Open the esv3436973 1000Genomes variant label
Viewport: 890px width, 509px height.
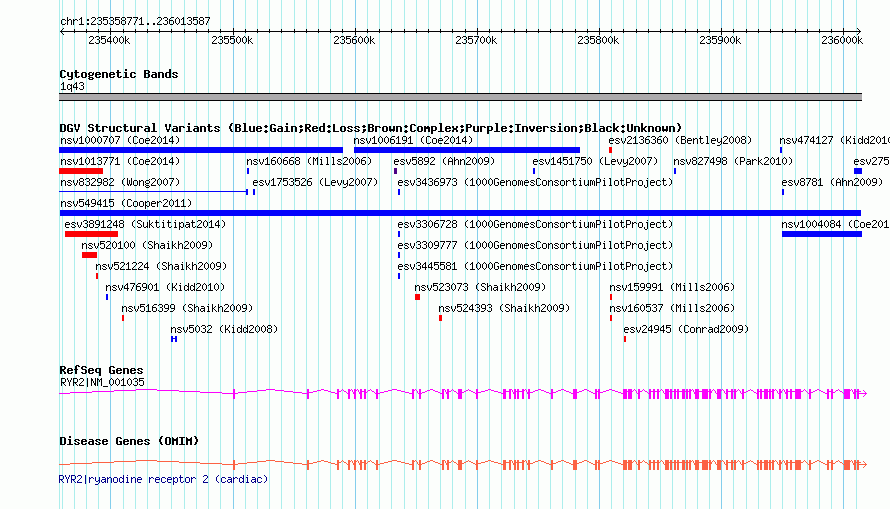[535, 182]
